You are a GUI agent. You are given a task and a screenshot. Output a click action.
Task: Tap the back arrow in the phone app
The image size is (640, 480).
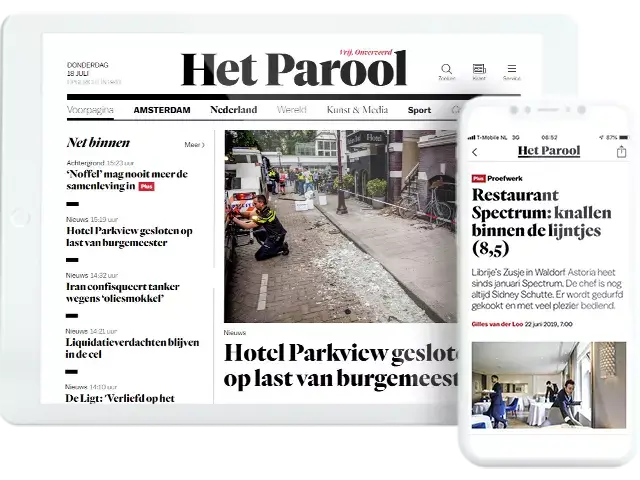click(x=475, y=152)
